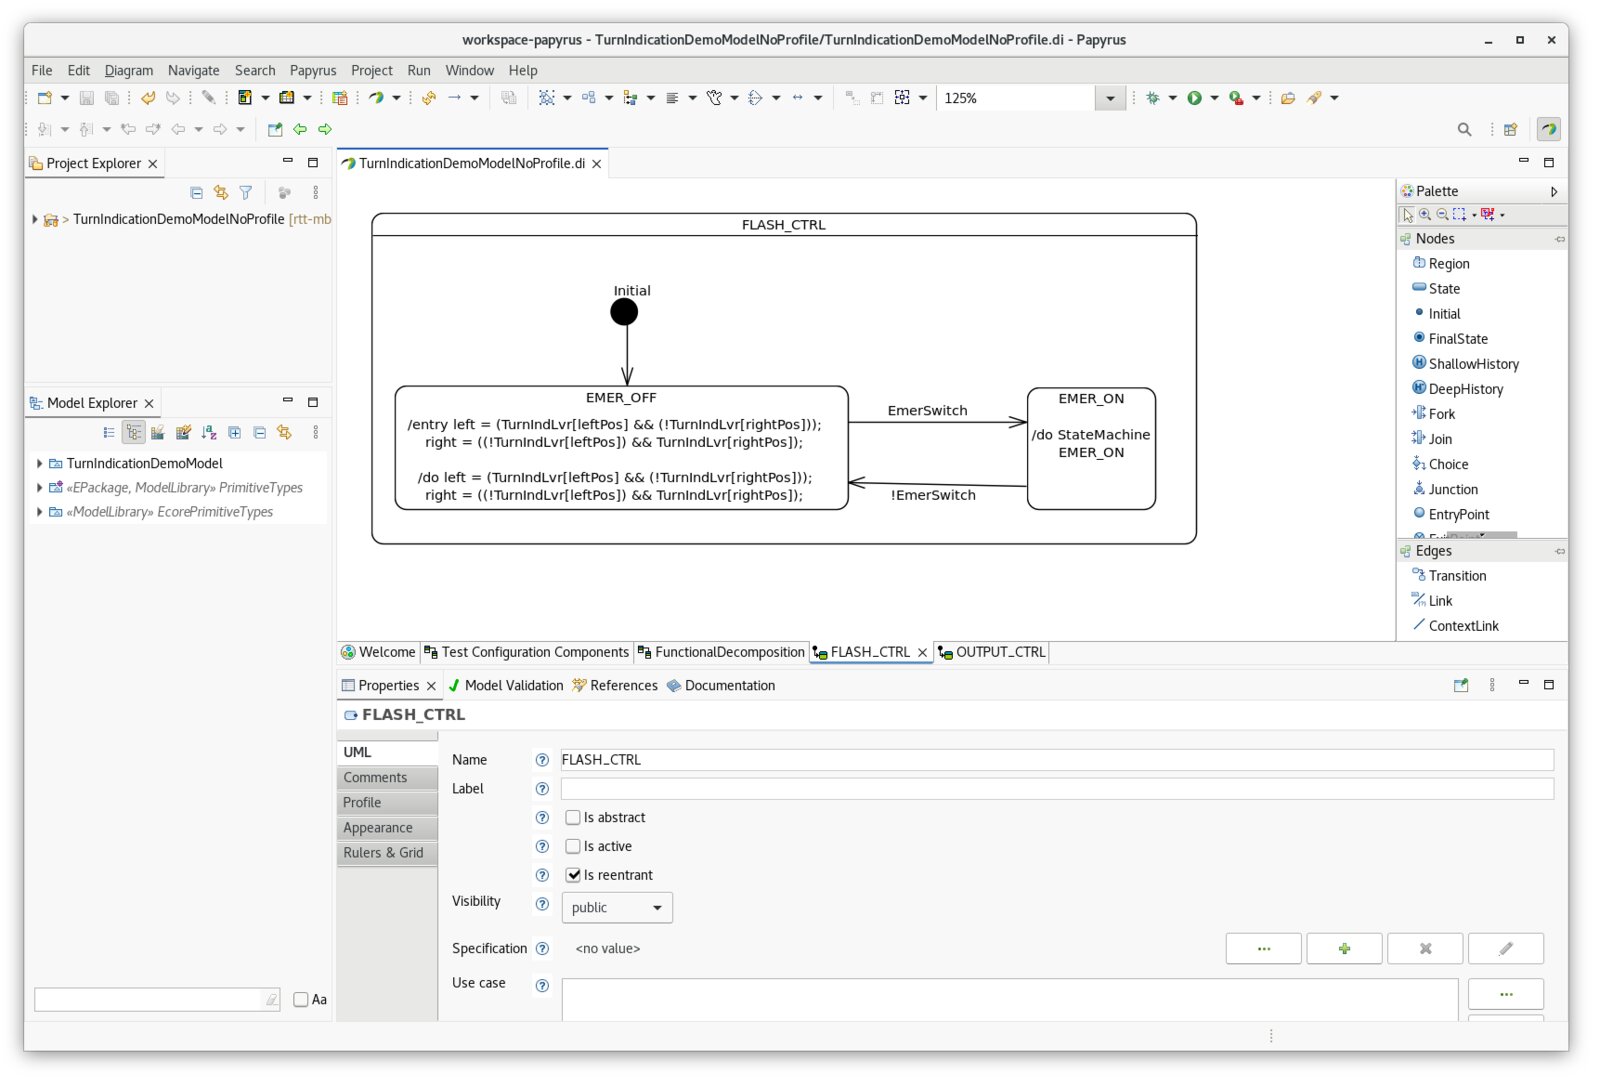Toggle the Is abstract checkbox

573,818
